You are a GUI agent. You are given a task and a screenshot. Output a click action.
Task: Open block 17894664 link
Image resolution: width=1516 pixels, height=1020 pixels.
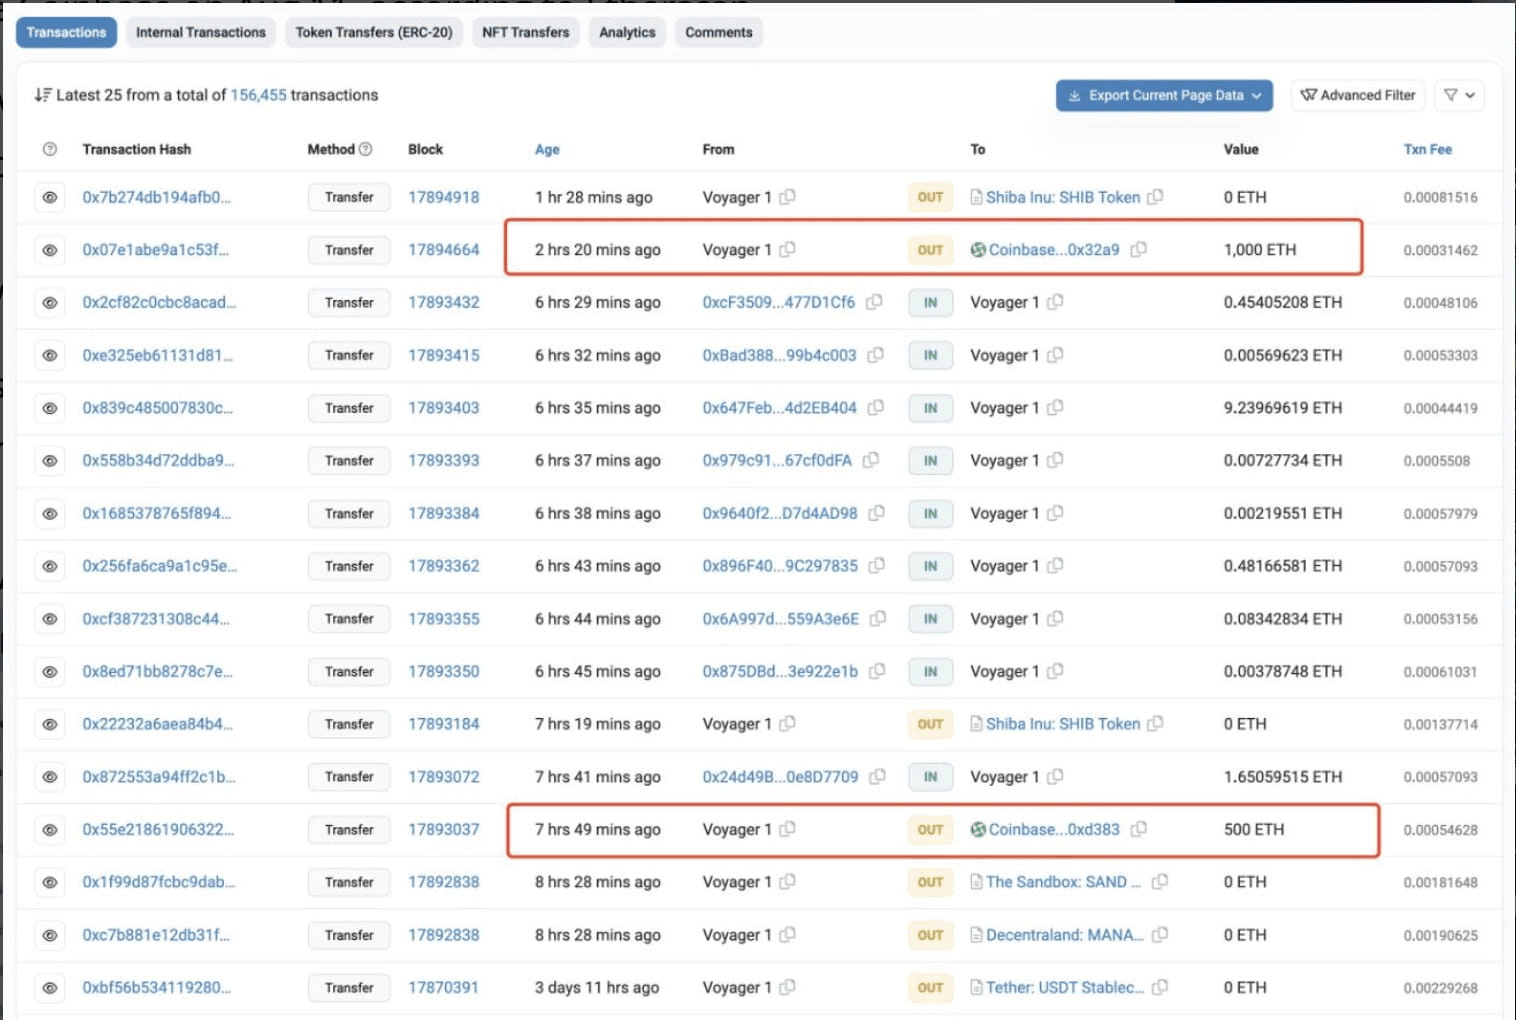tap(443, 250)
